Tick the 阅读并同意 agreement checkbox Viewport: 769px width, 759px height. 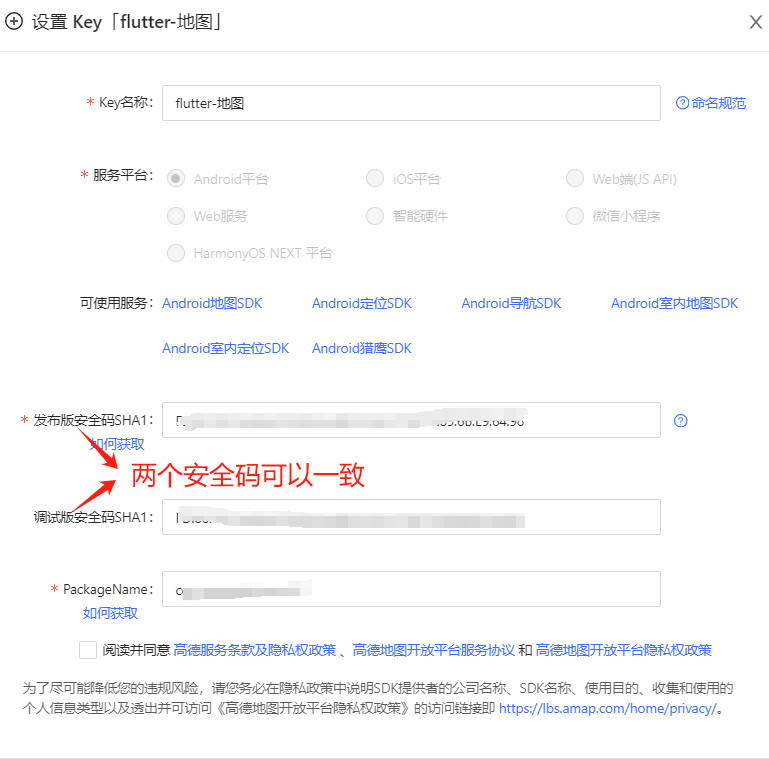click(x=88, y=650)
